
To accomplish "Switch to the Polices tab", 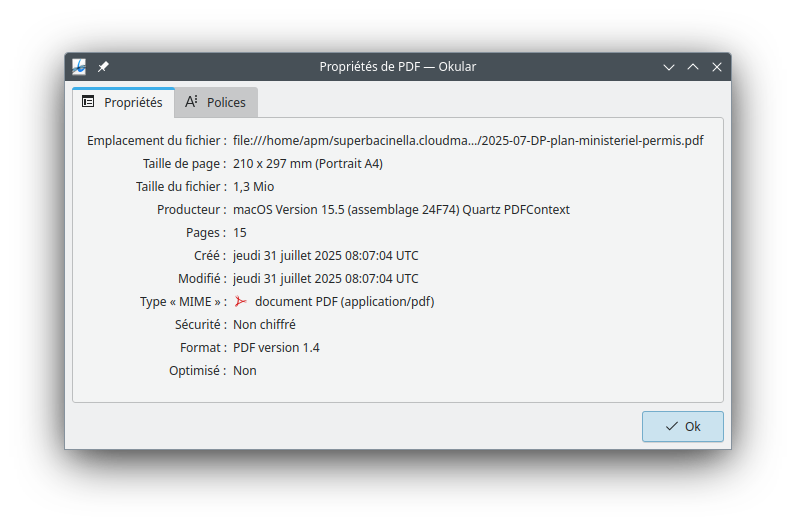I will pyautogui.click(x=216, y=102).
